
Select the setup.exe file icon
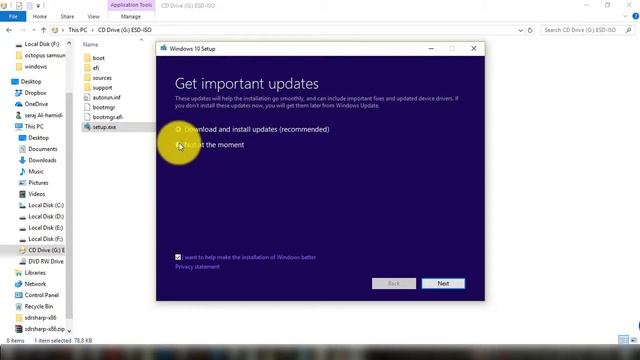tap(87, 127)
